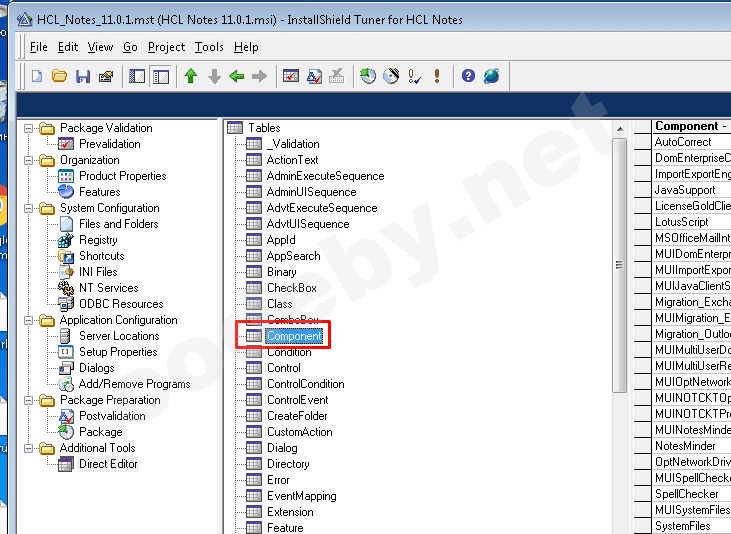The height and width of the screenshot is (534, 731).
Task: Open the CustomAction table
Action: pos(300,432)
